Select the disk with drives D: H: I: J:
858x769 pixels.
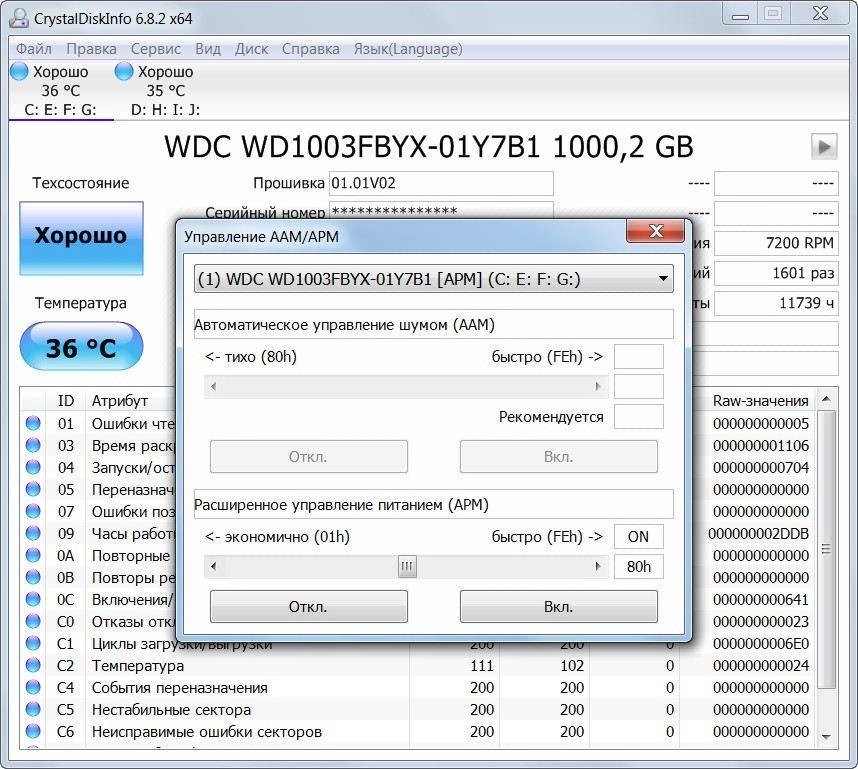click(x=164, y=90)
